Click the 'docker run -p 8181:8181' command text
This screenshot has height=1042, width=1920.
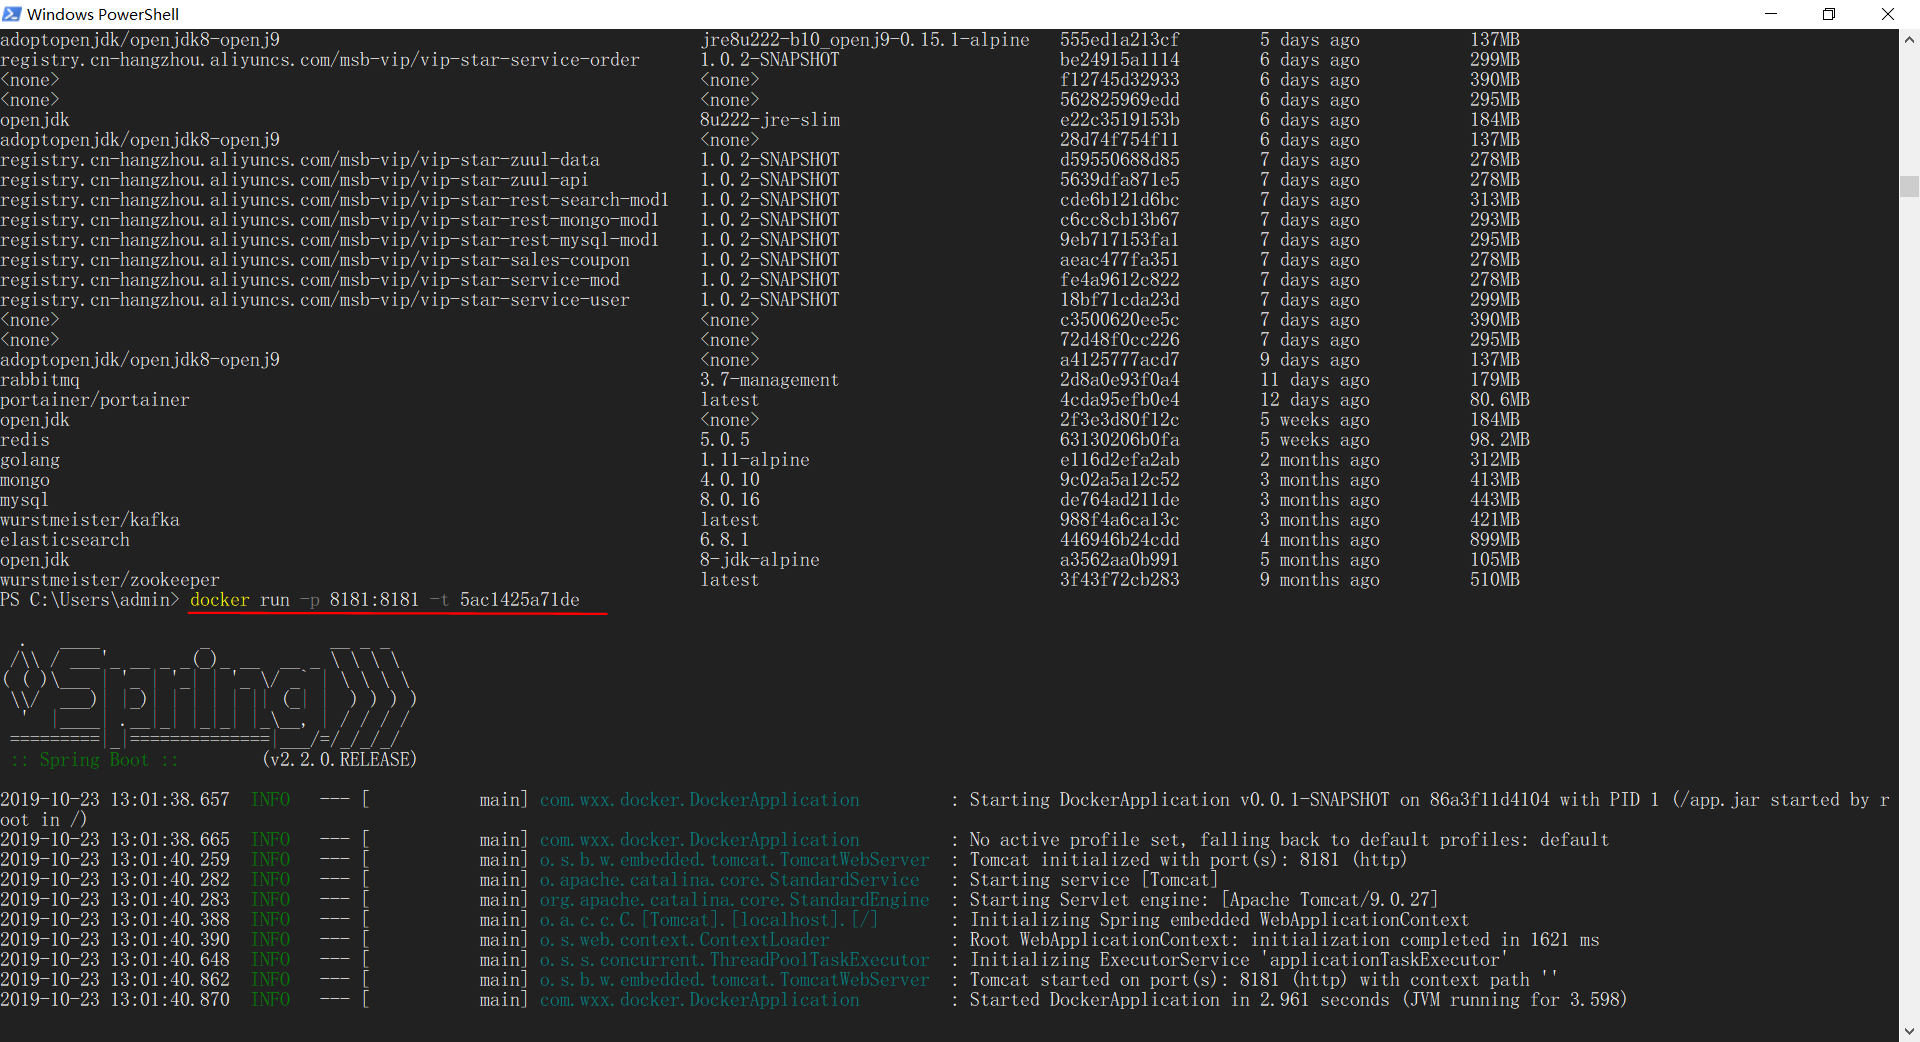tap(305, 600)
